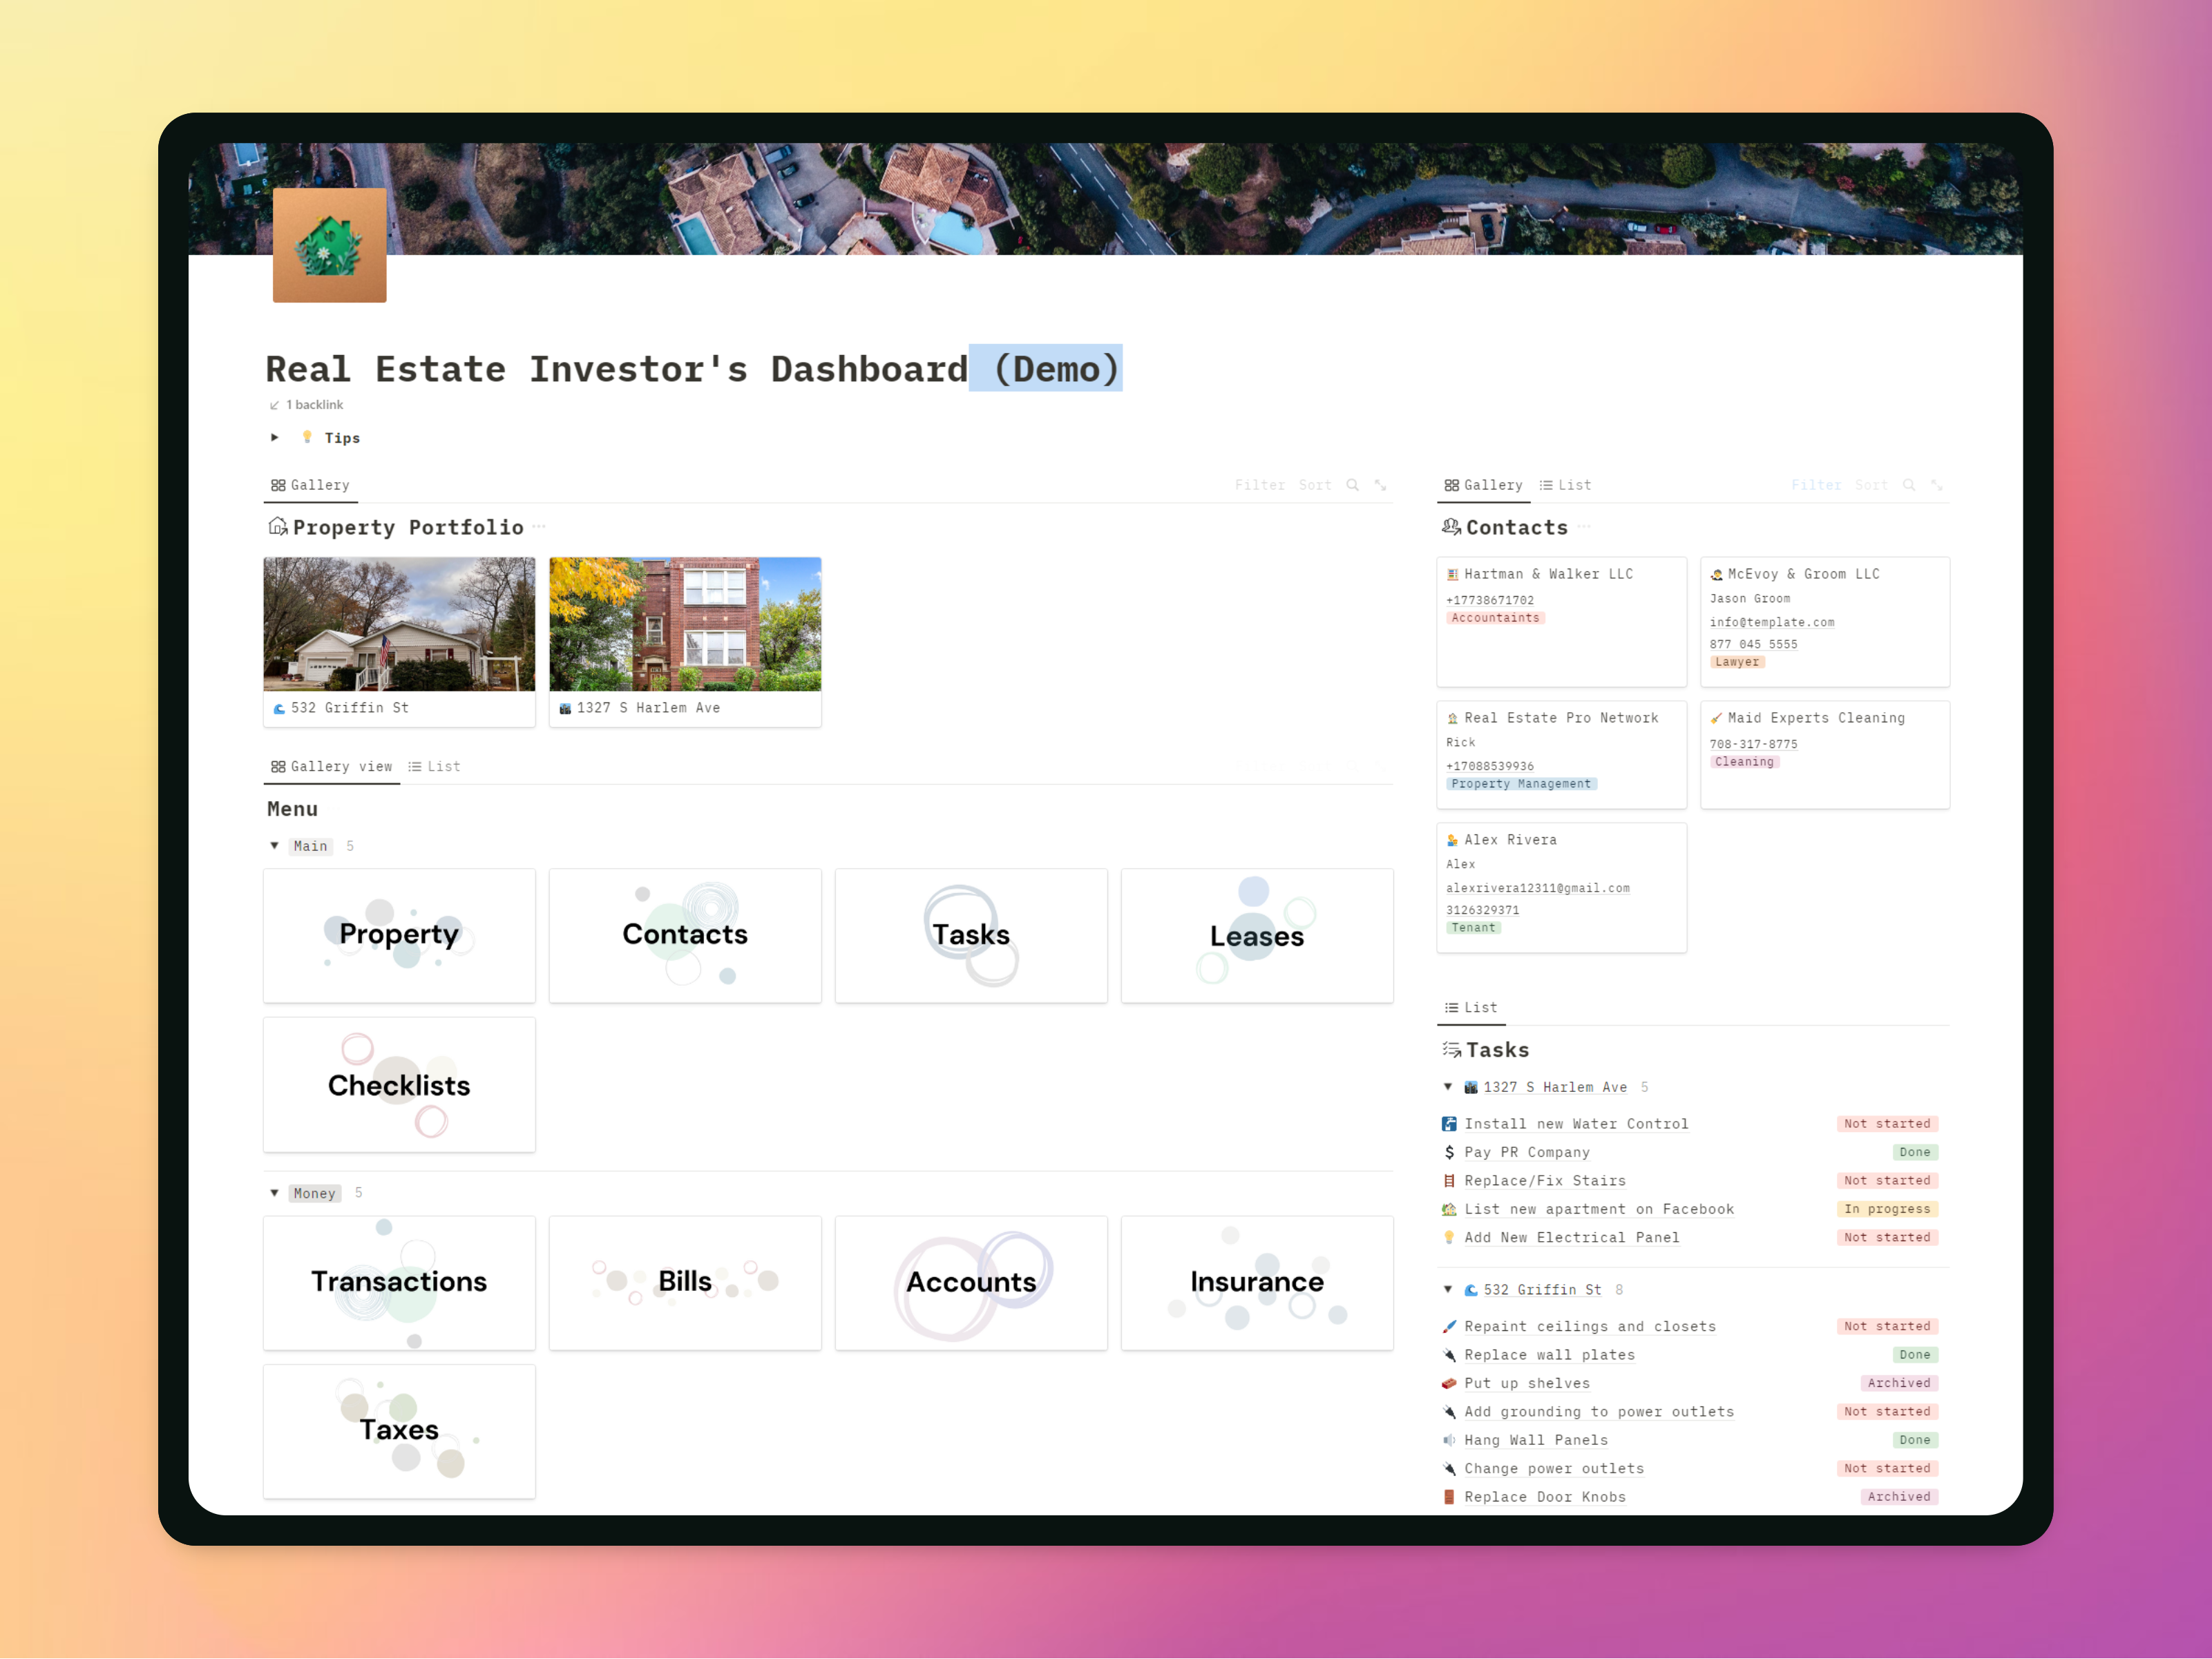This screenshot has width=2212, height=1659.
Task: Click 'Archived' status on Put up shelves
Action: coord(1898,1383)
